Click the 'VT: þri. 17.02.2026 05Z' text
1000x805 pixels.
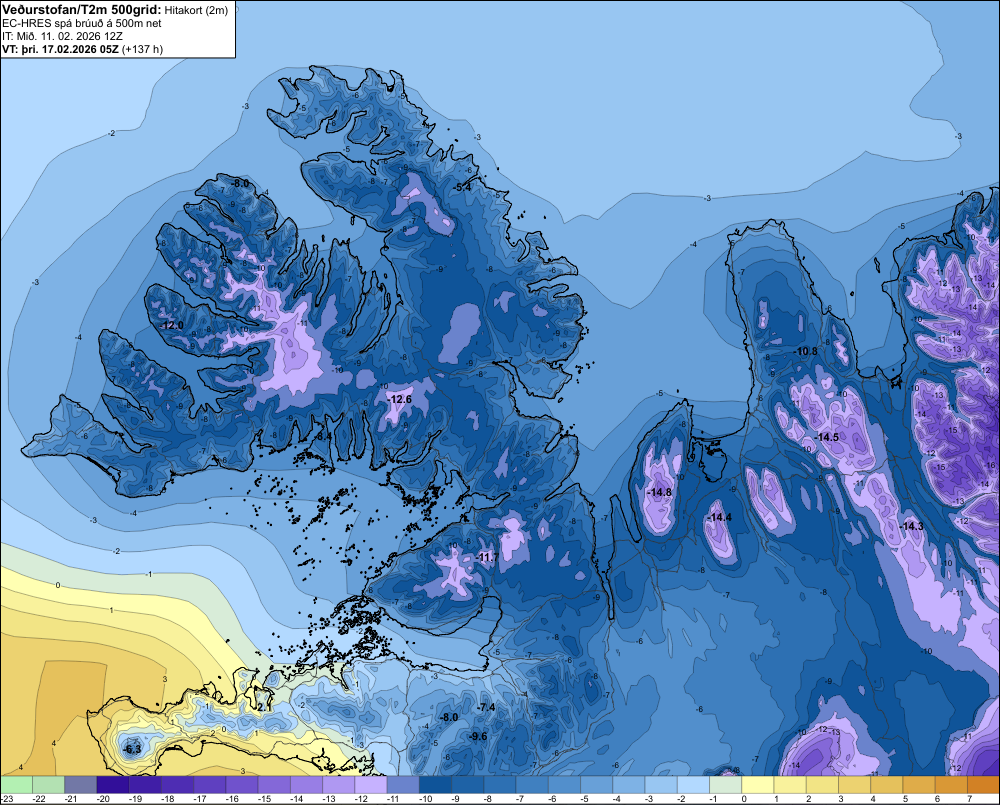coord(60,49)
